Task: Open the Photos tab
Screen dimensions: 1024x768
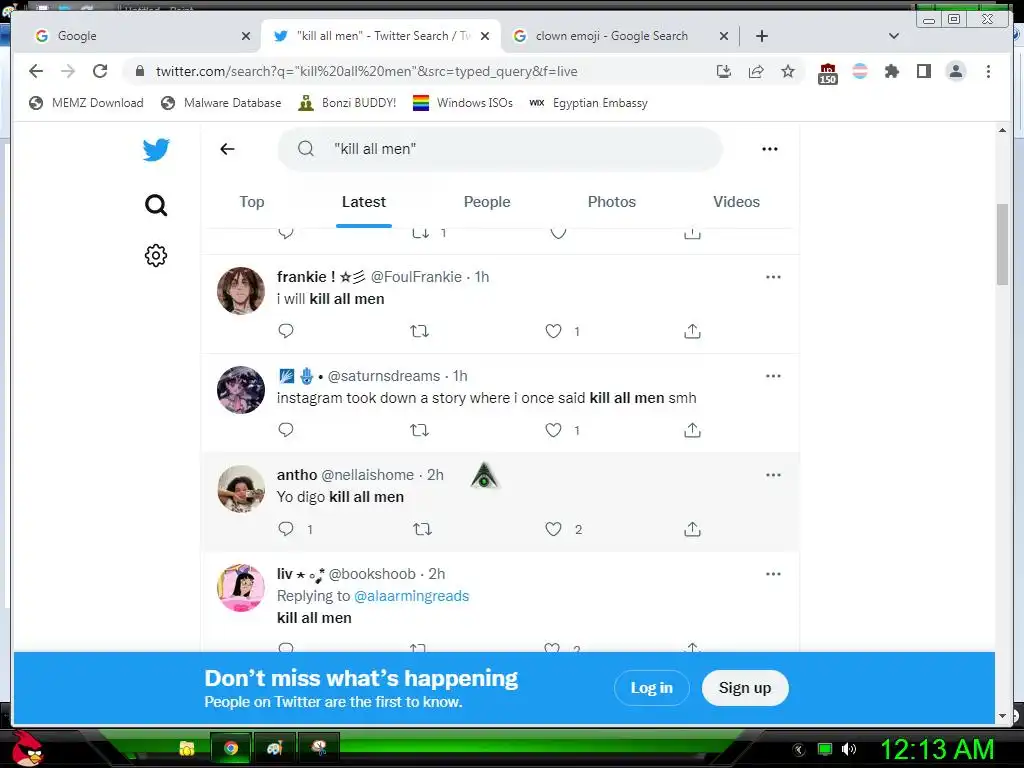Action: tap(612, 202)
